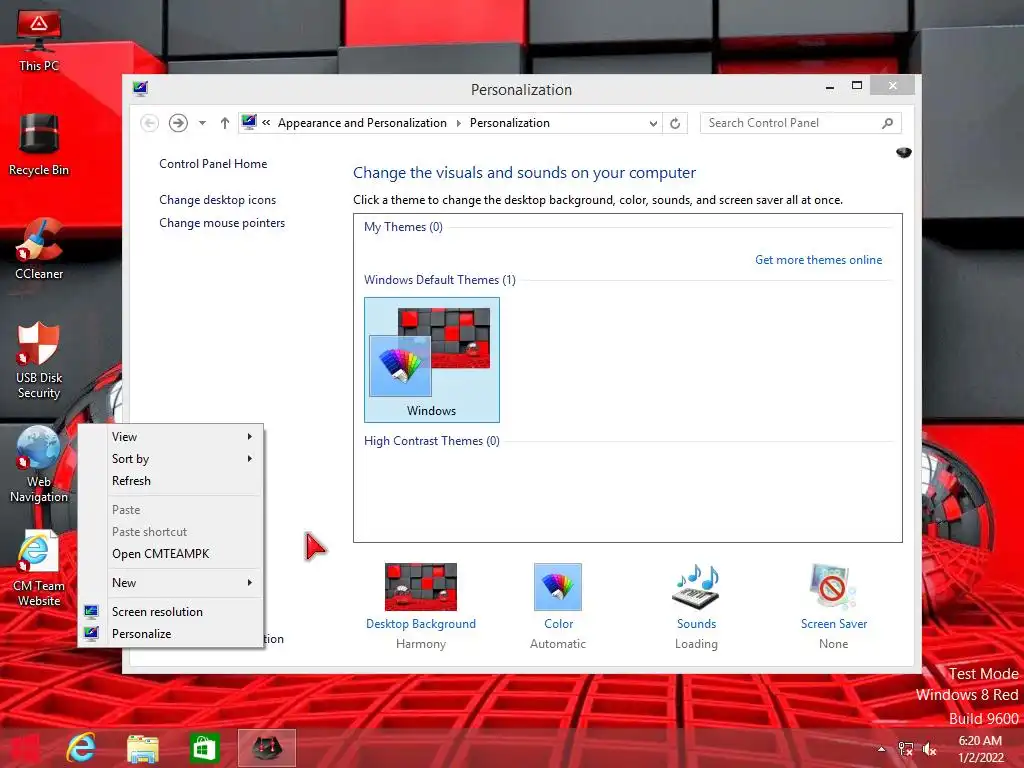Click the Desktop Background link text
The width and height of the screenshot is (1024, 768).
(421, 624)
